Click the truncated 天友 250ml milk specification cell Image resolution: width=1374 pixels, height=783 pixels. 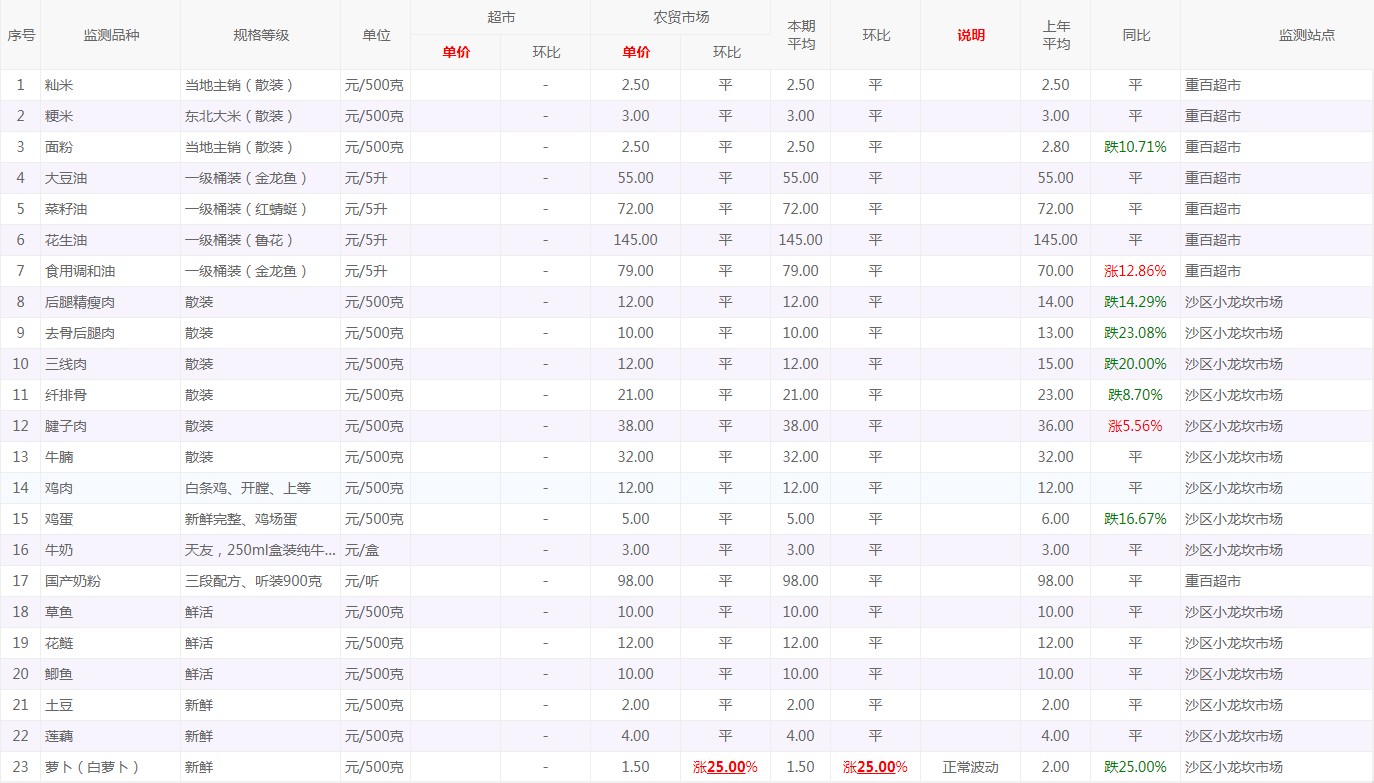click(x=260, y=550)
